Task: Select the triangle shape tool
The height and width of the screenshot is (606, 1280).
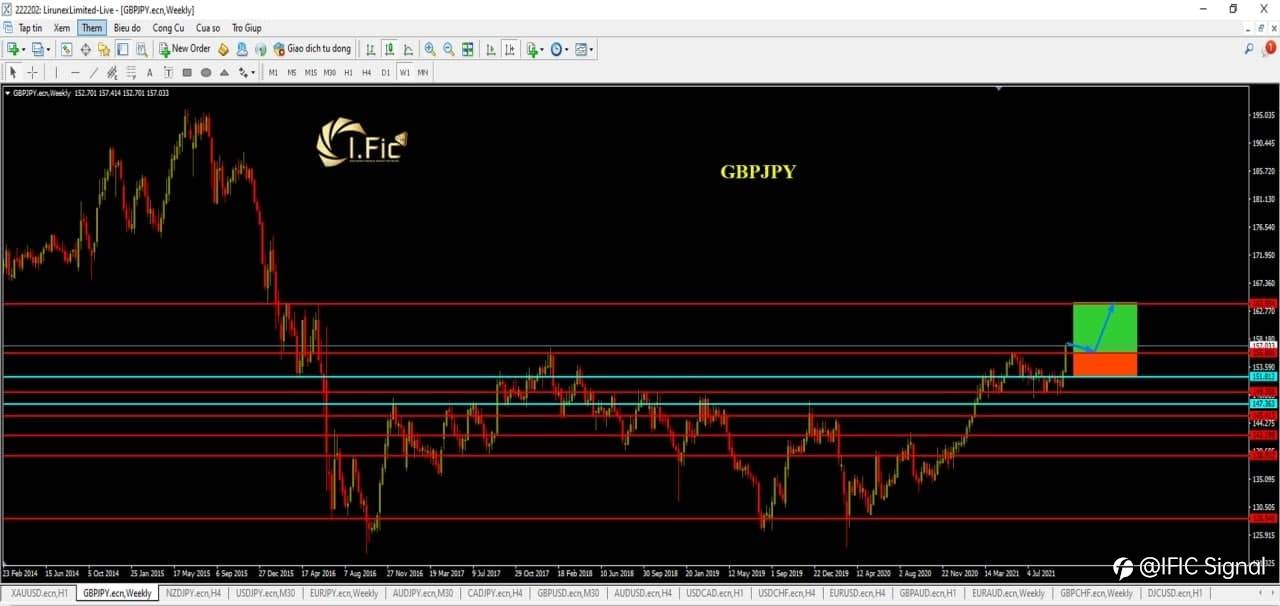Action: [224, 72]
